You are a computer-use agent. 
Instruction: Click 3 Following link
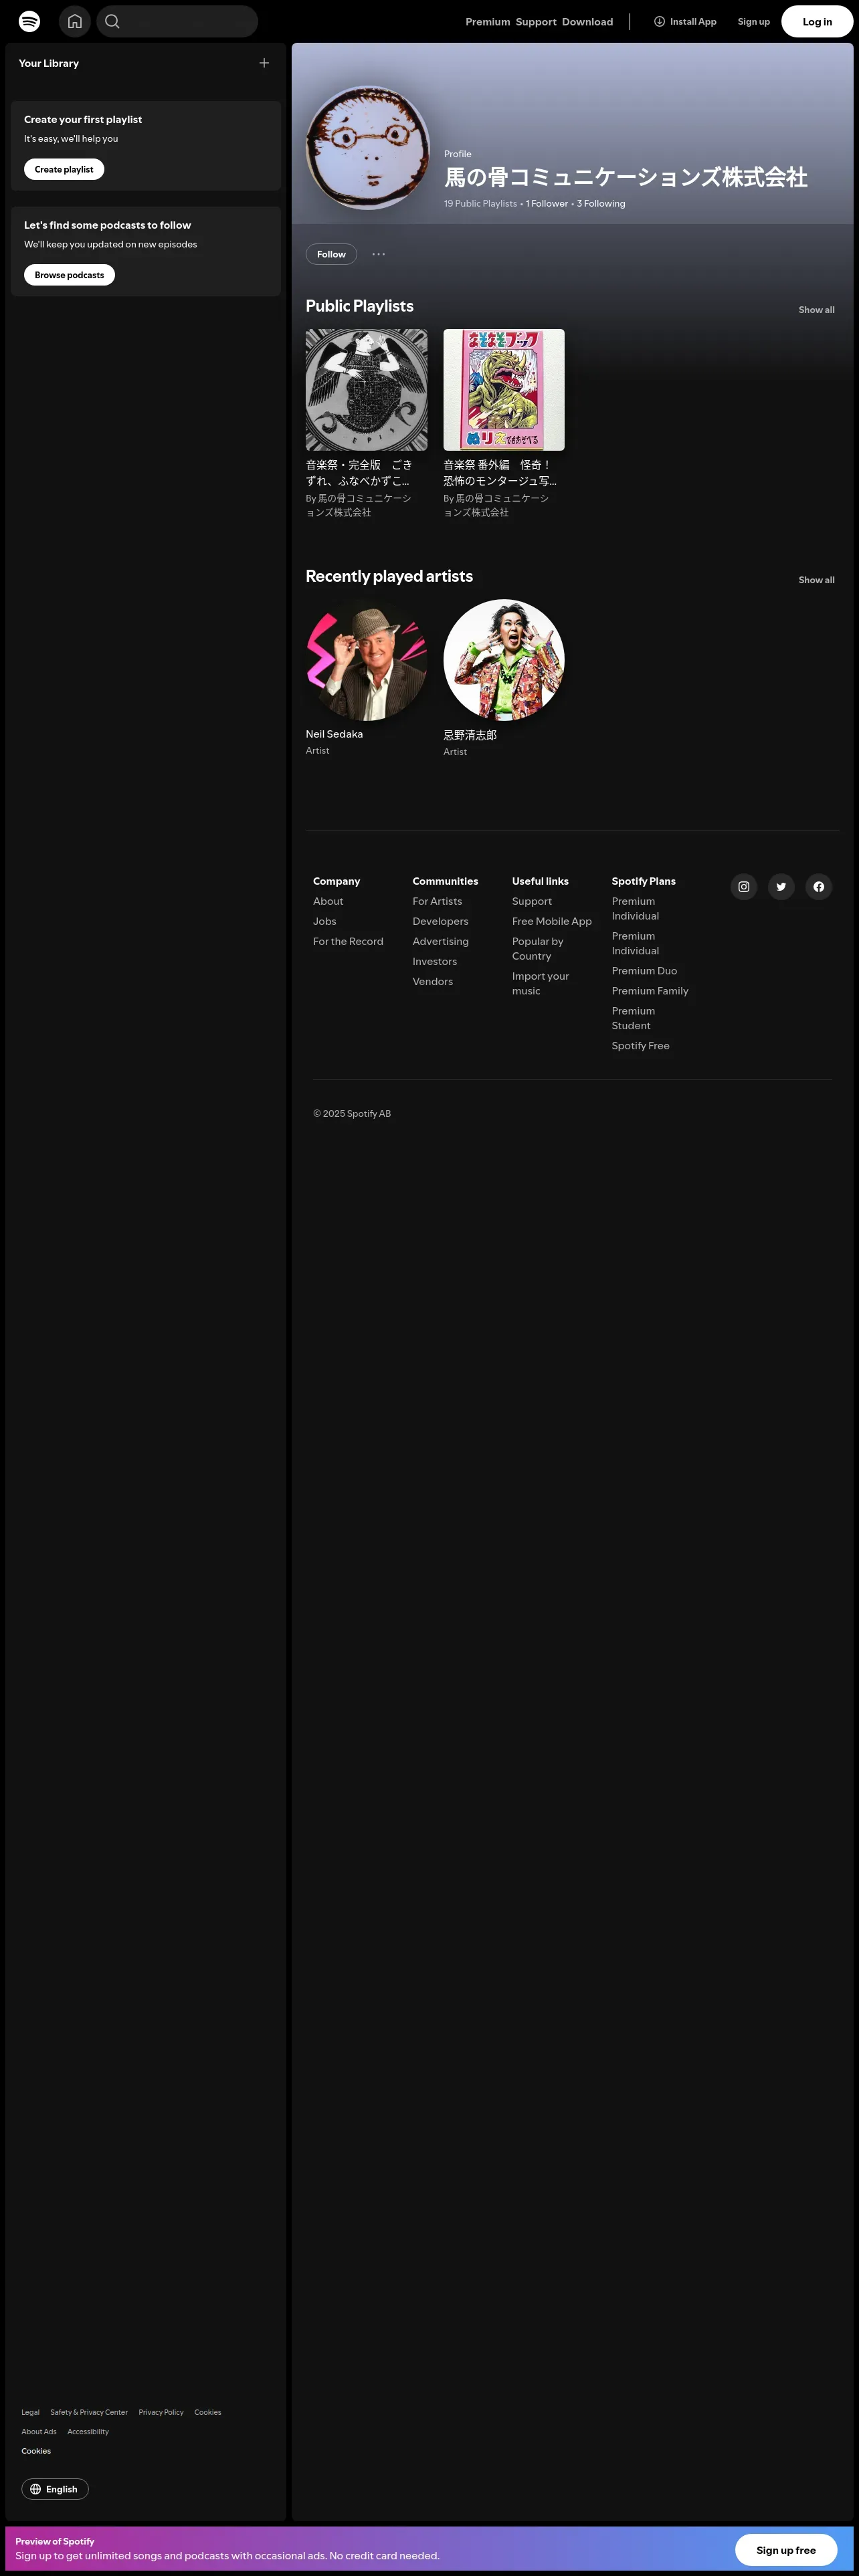tap(601, 203)
